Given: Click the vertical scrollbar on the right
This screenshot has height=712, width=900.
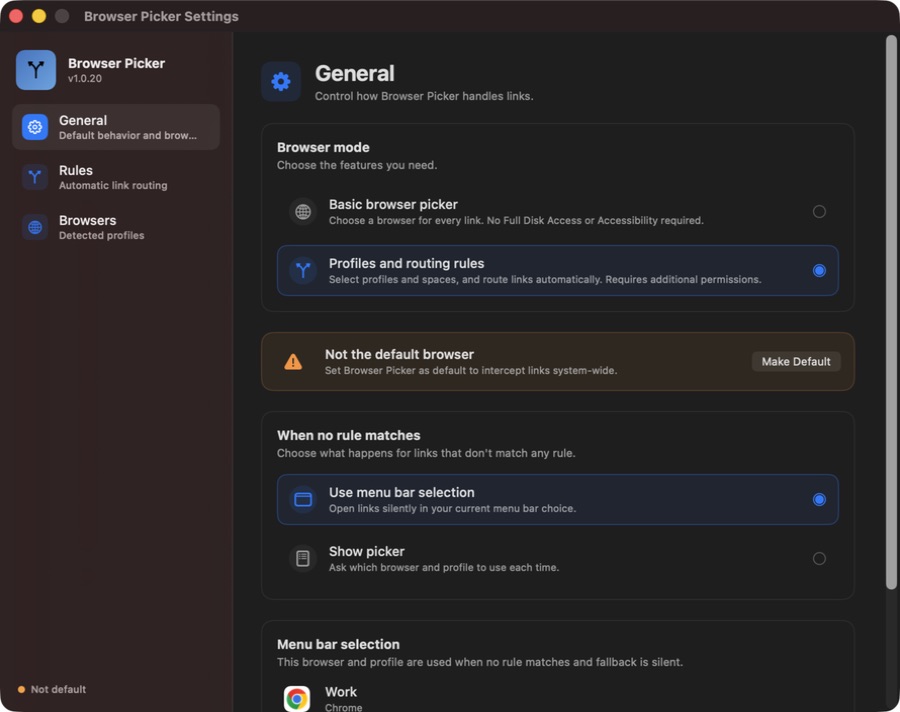Looking at the screenshot, I should [x=891, y=312].
